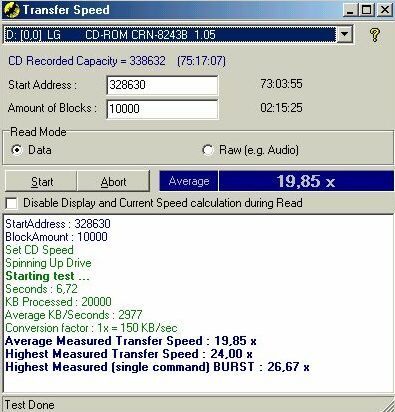The height and width of the screenshot is (412, 395).
Task: Click the 'Test Done' status bar text
Action: (29, 405)
